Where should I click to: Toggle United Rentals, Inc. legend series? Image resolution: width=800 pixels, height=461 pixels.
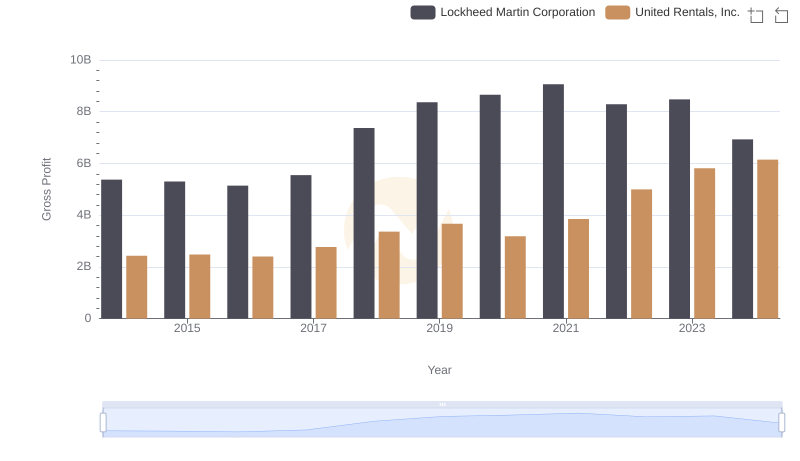tap(672, 12)
